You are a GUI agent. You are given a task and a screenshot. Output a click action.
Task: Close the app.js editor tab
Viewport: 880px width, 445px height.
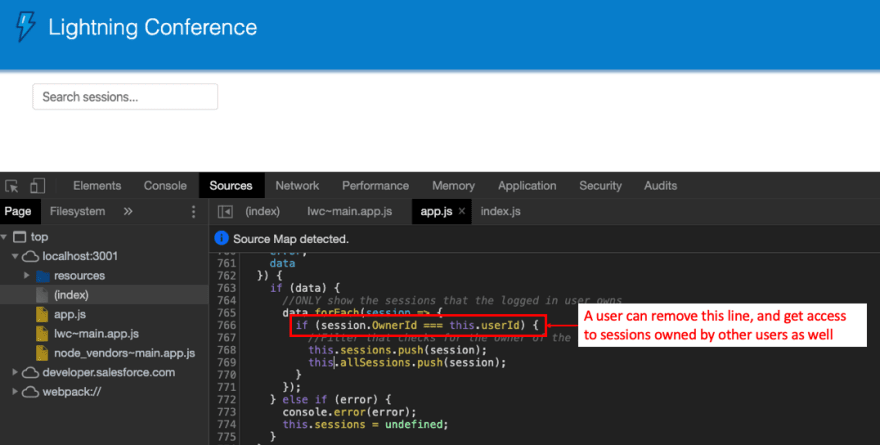point(462,211)
